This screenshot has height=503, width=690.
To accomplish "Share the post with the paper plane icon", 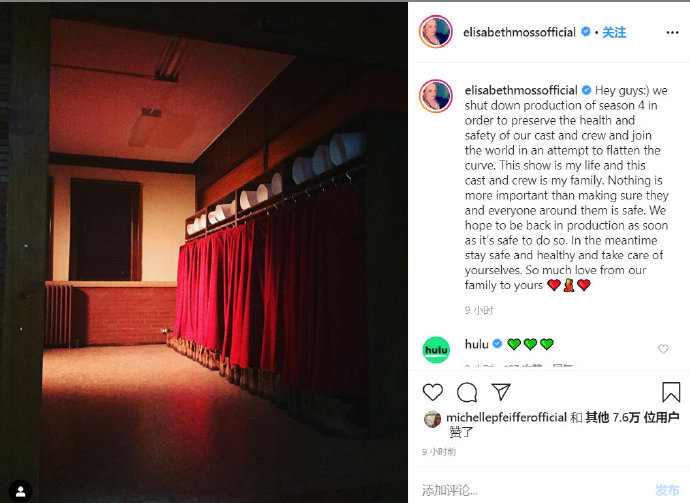I will [x=501, y=391].
